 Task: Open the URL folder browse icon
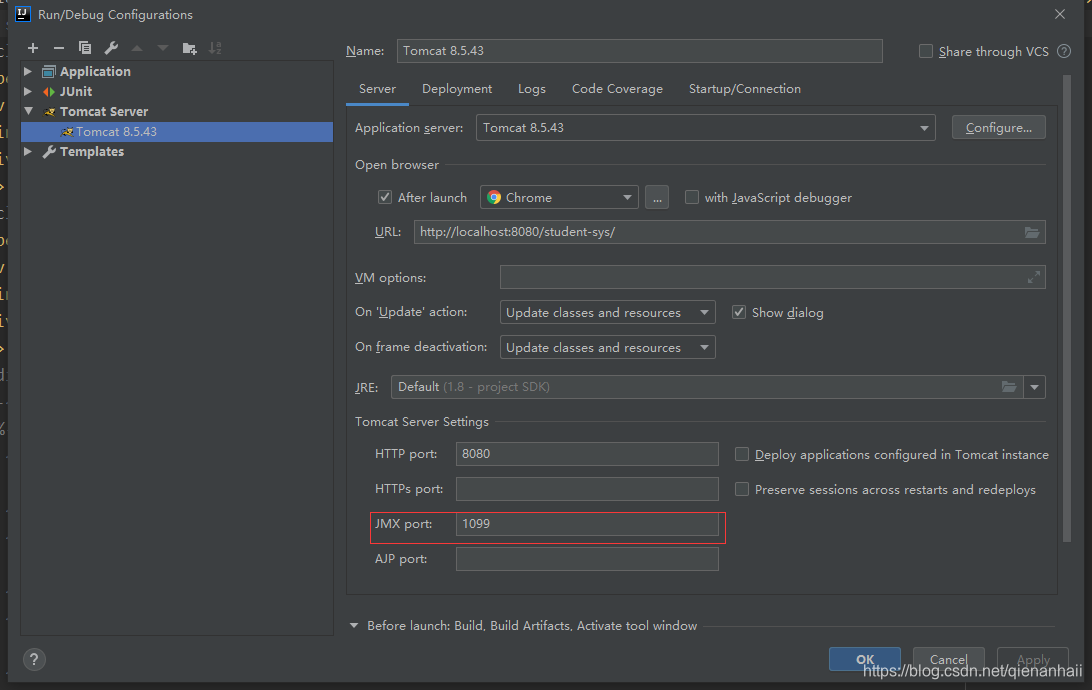1032,231
